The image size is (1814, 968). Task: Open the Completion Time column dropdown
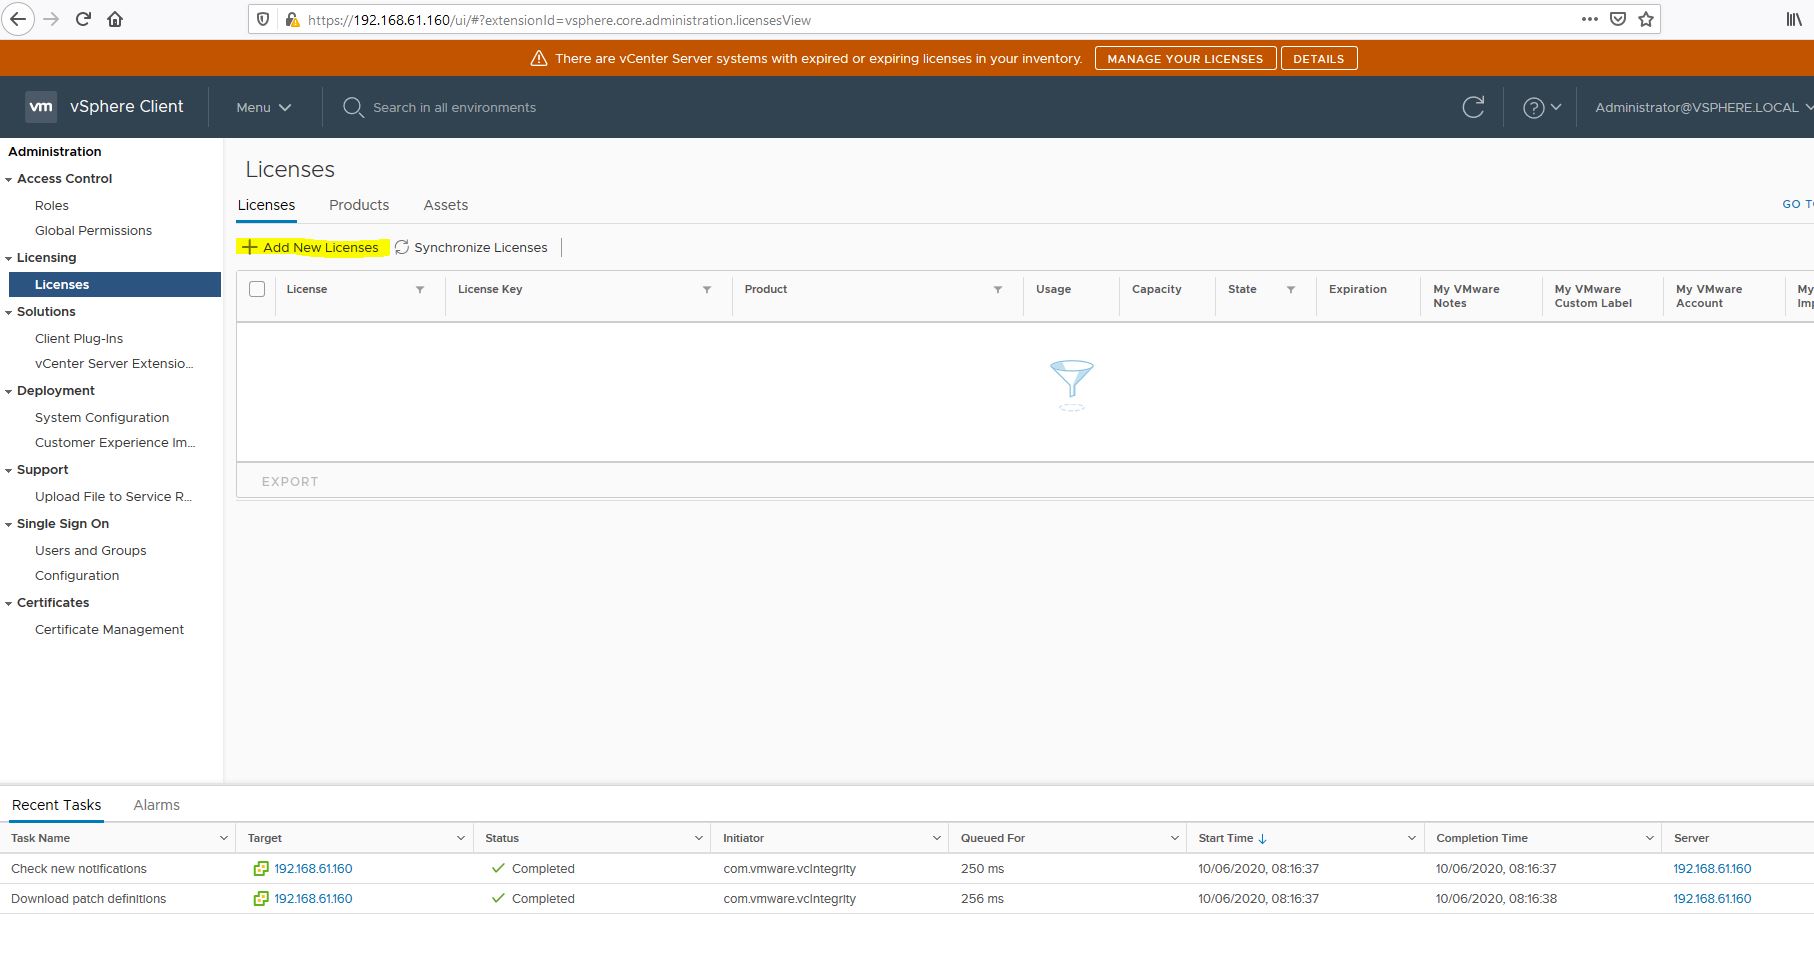click(x=1650, y=838)
